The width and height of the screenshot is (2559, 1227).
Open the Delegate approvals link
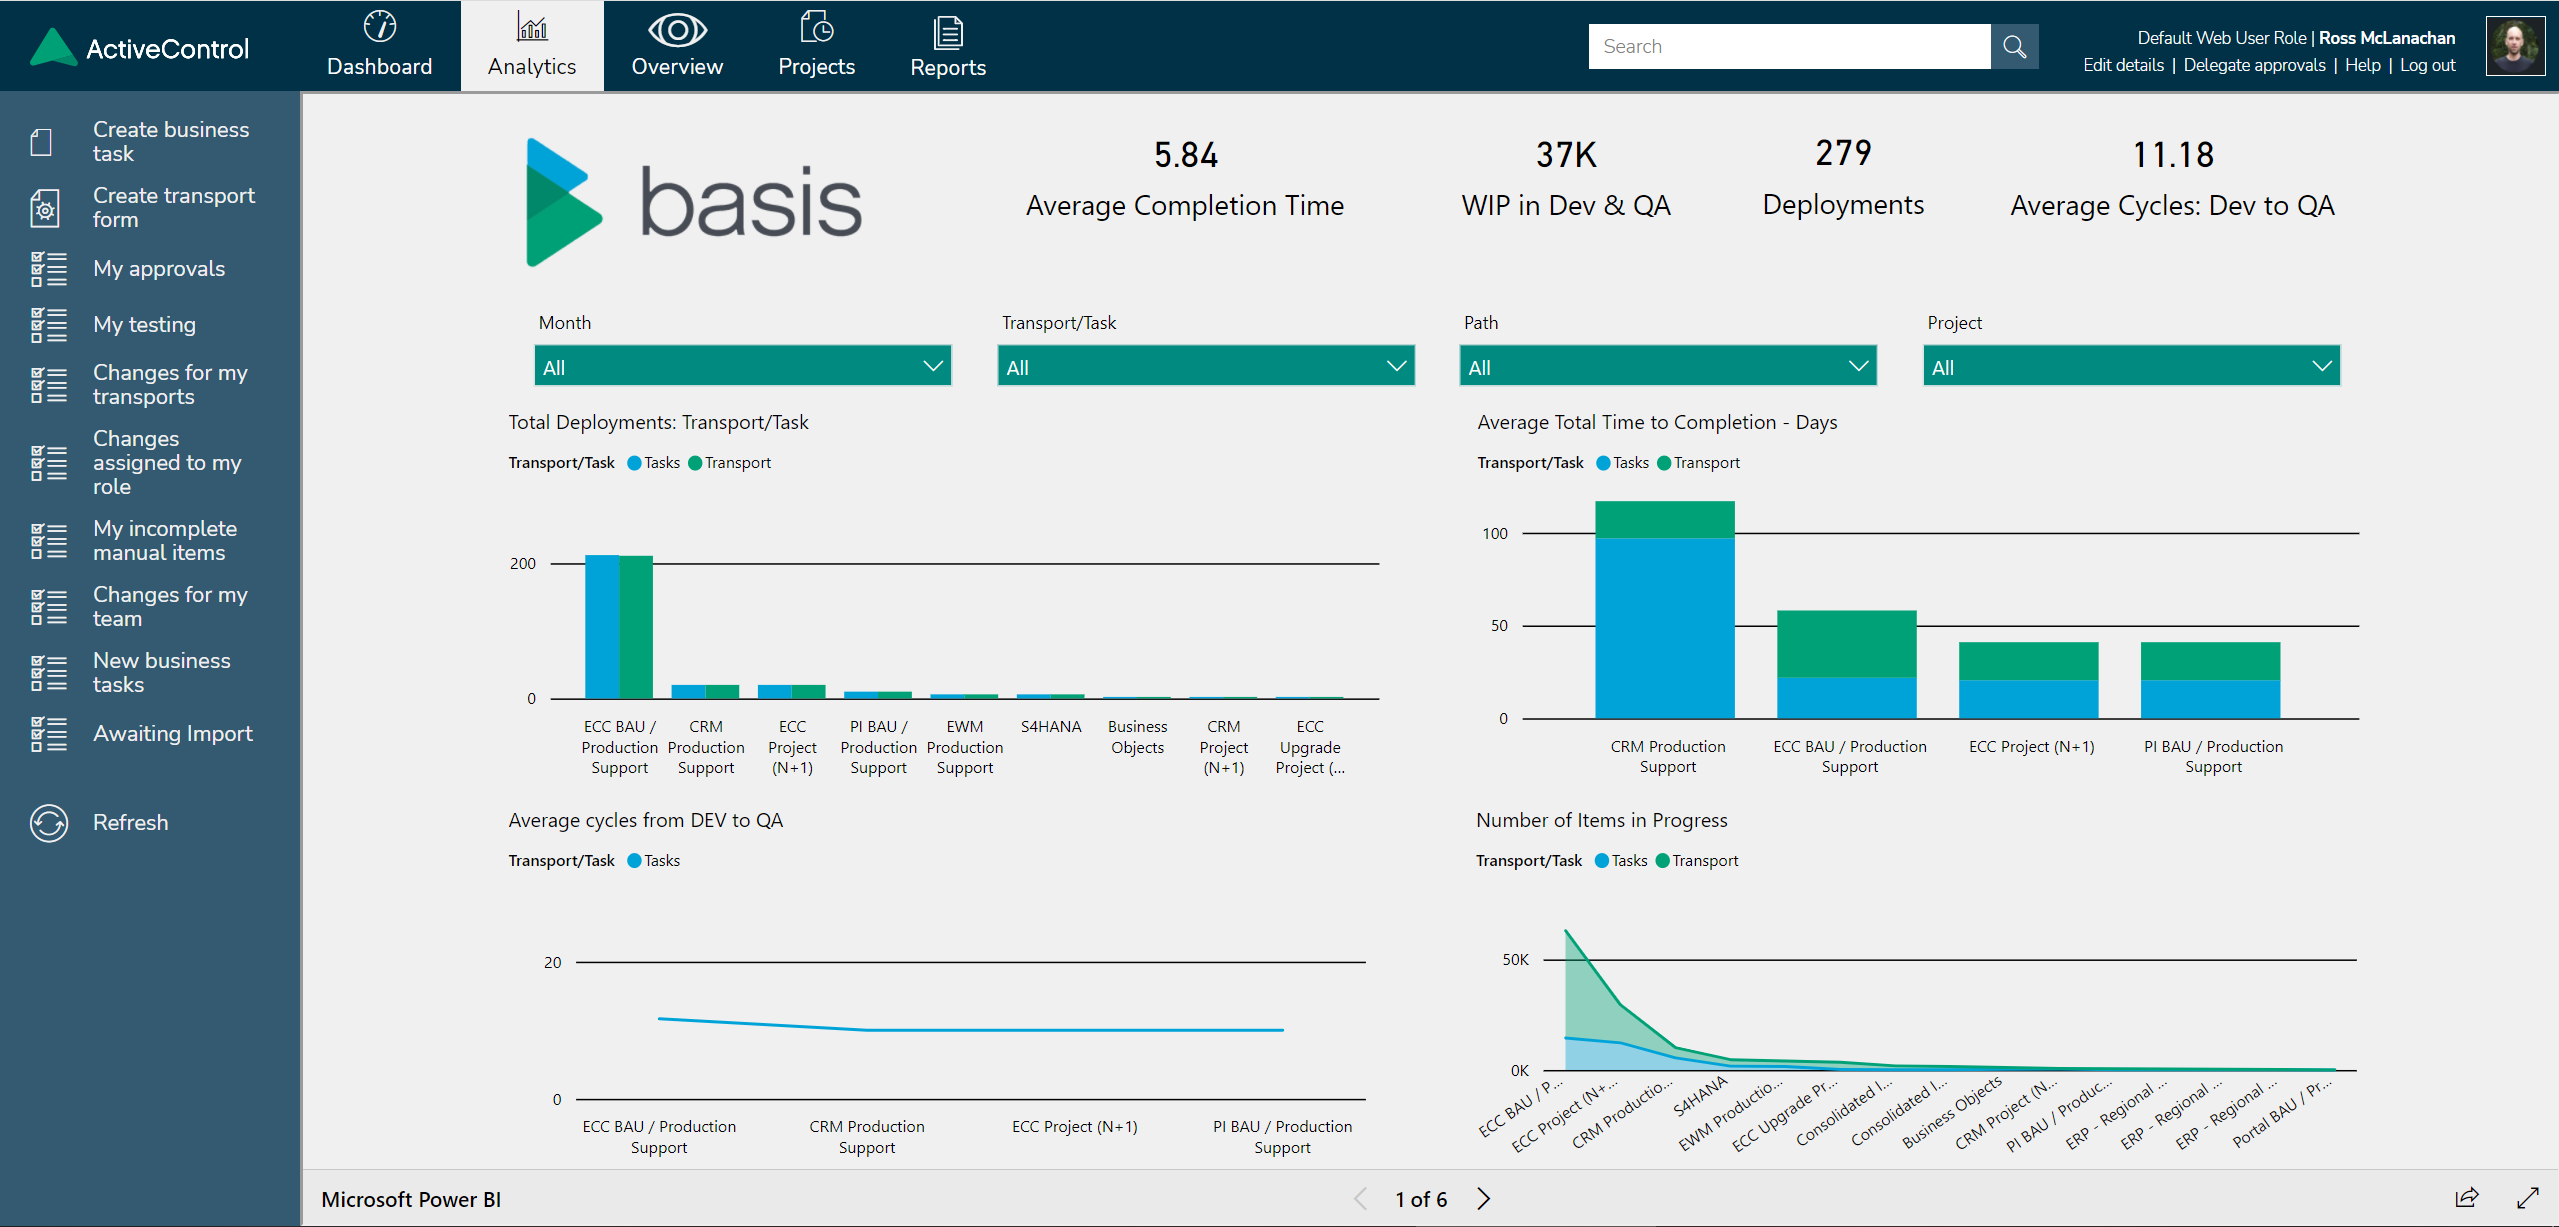coord(2254,64)
